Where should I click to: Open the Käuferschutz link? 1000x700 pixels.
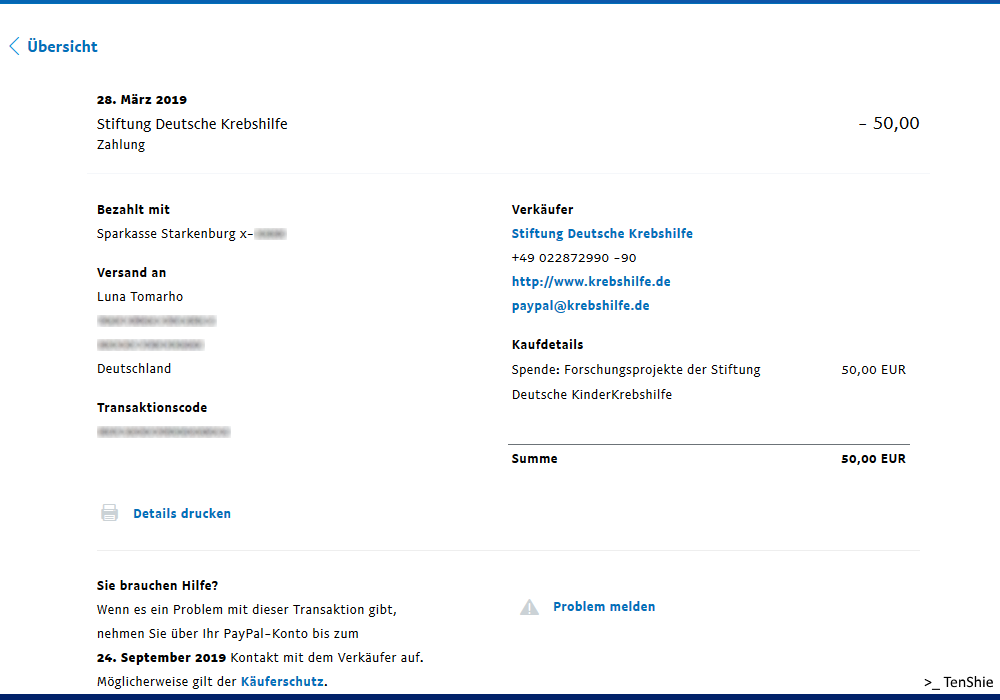tap(282, 682)
